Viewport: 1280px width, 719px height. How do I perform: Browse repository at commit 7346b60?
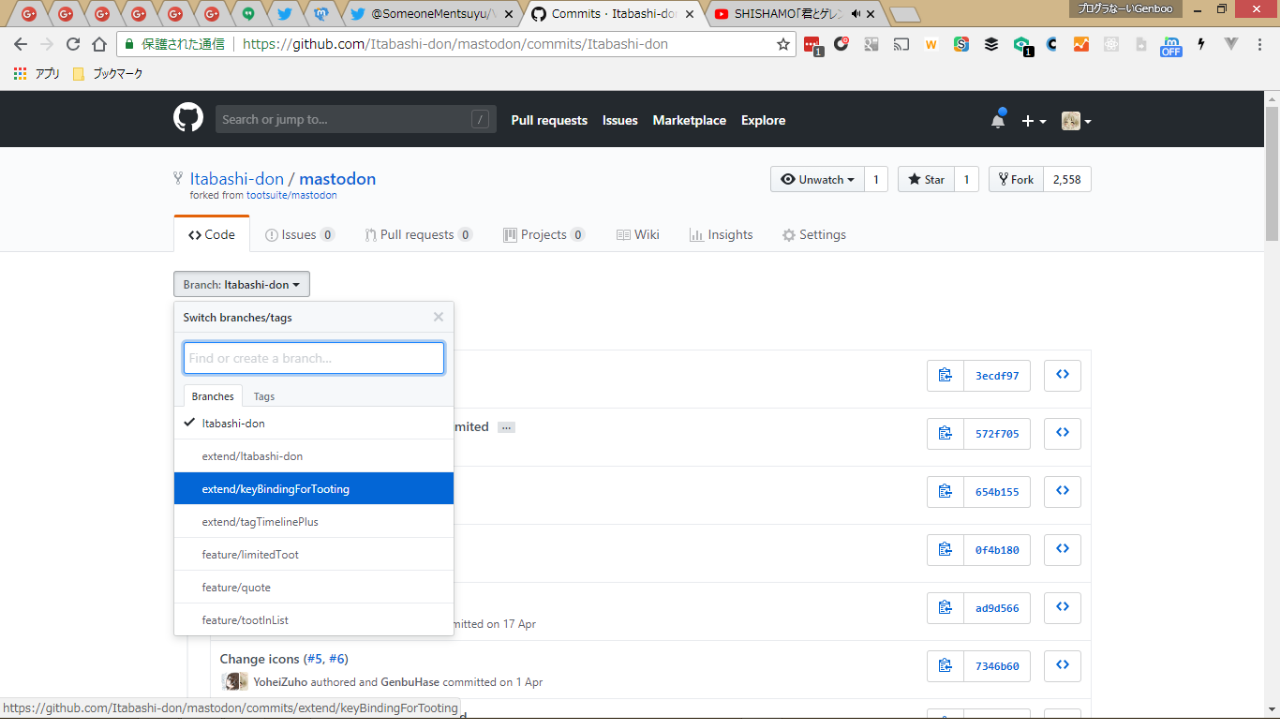(1062, 665)
